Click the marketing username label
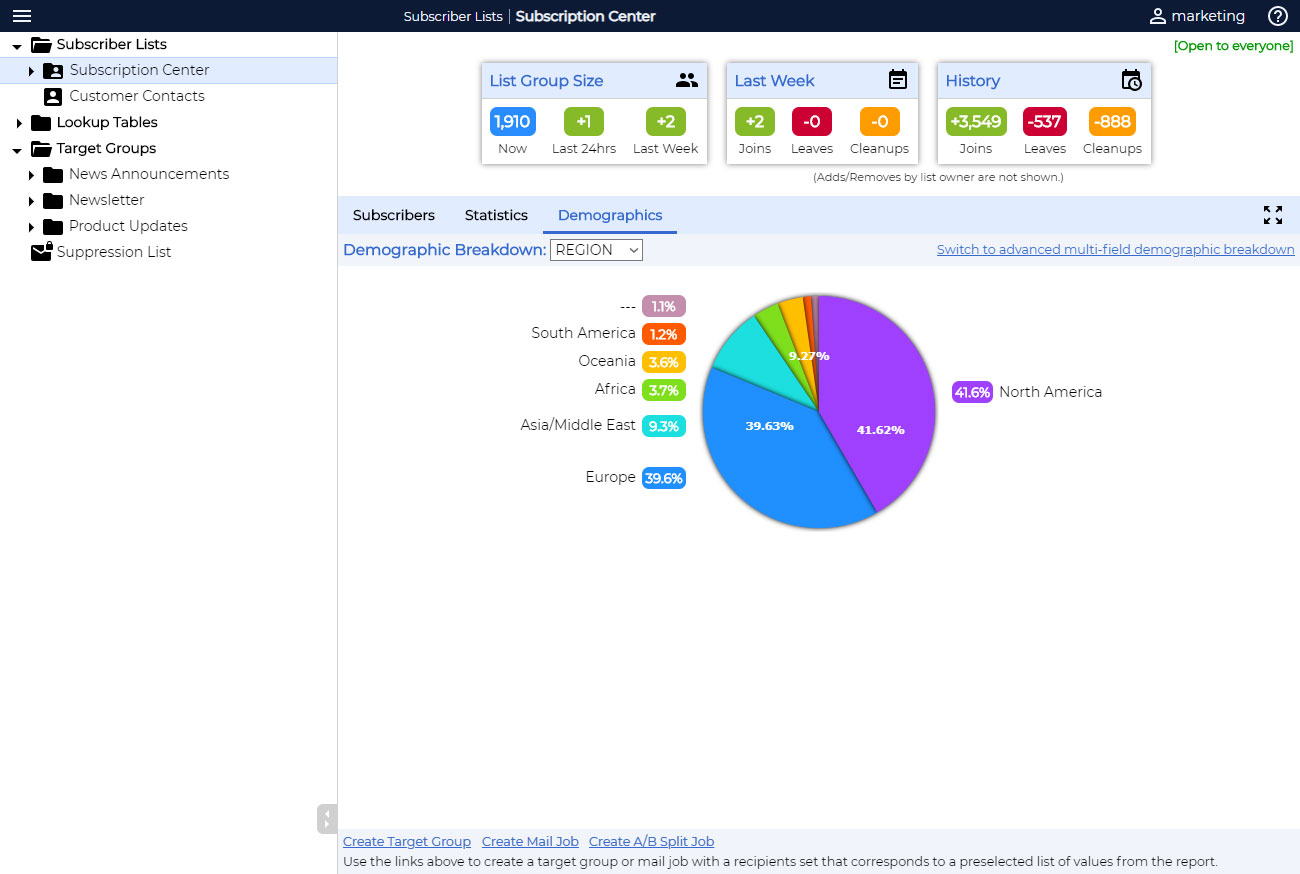Screen dimensions: 1300x874 click(1208, 16)
